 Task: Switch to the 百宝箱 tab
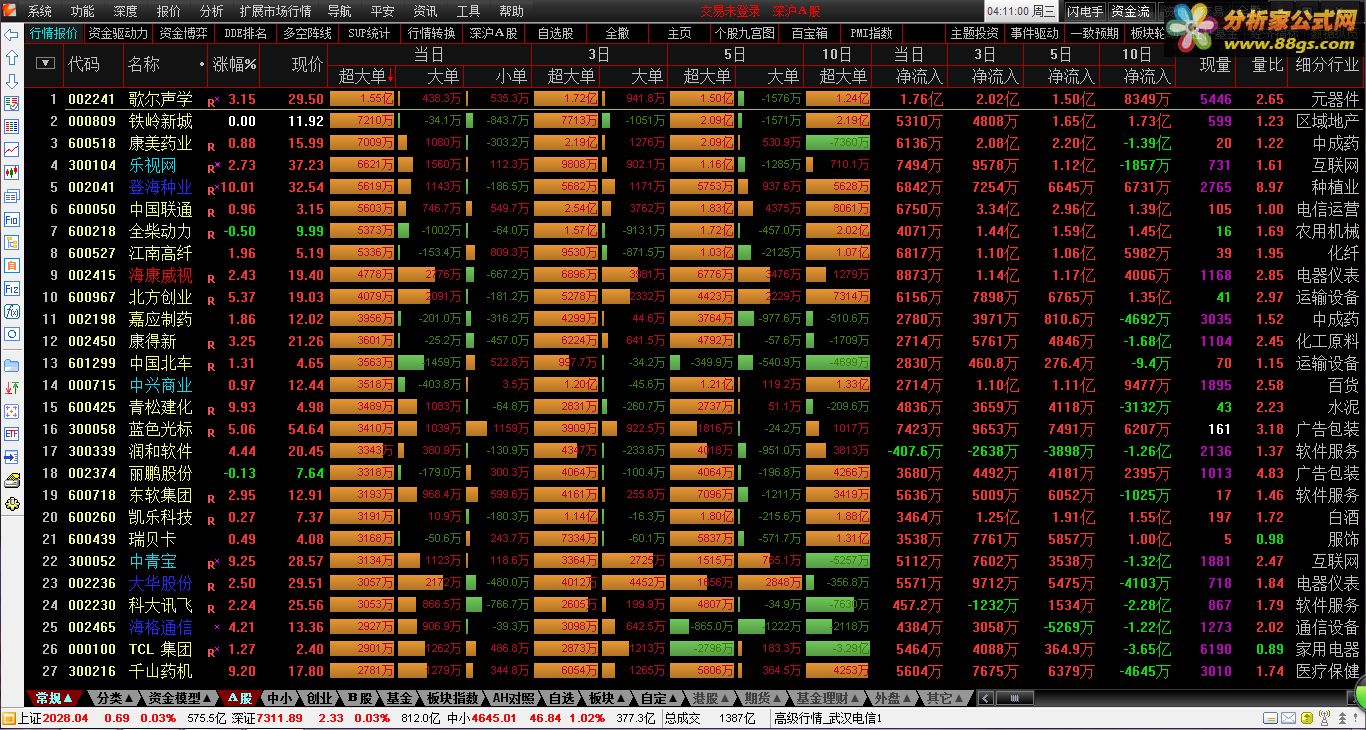pyautogui.click(x=809, y=33)
